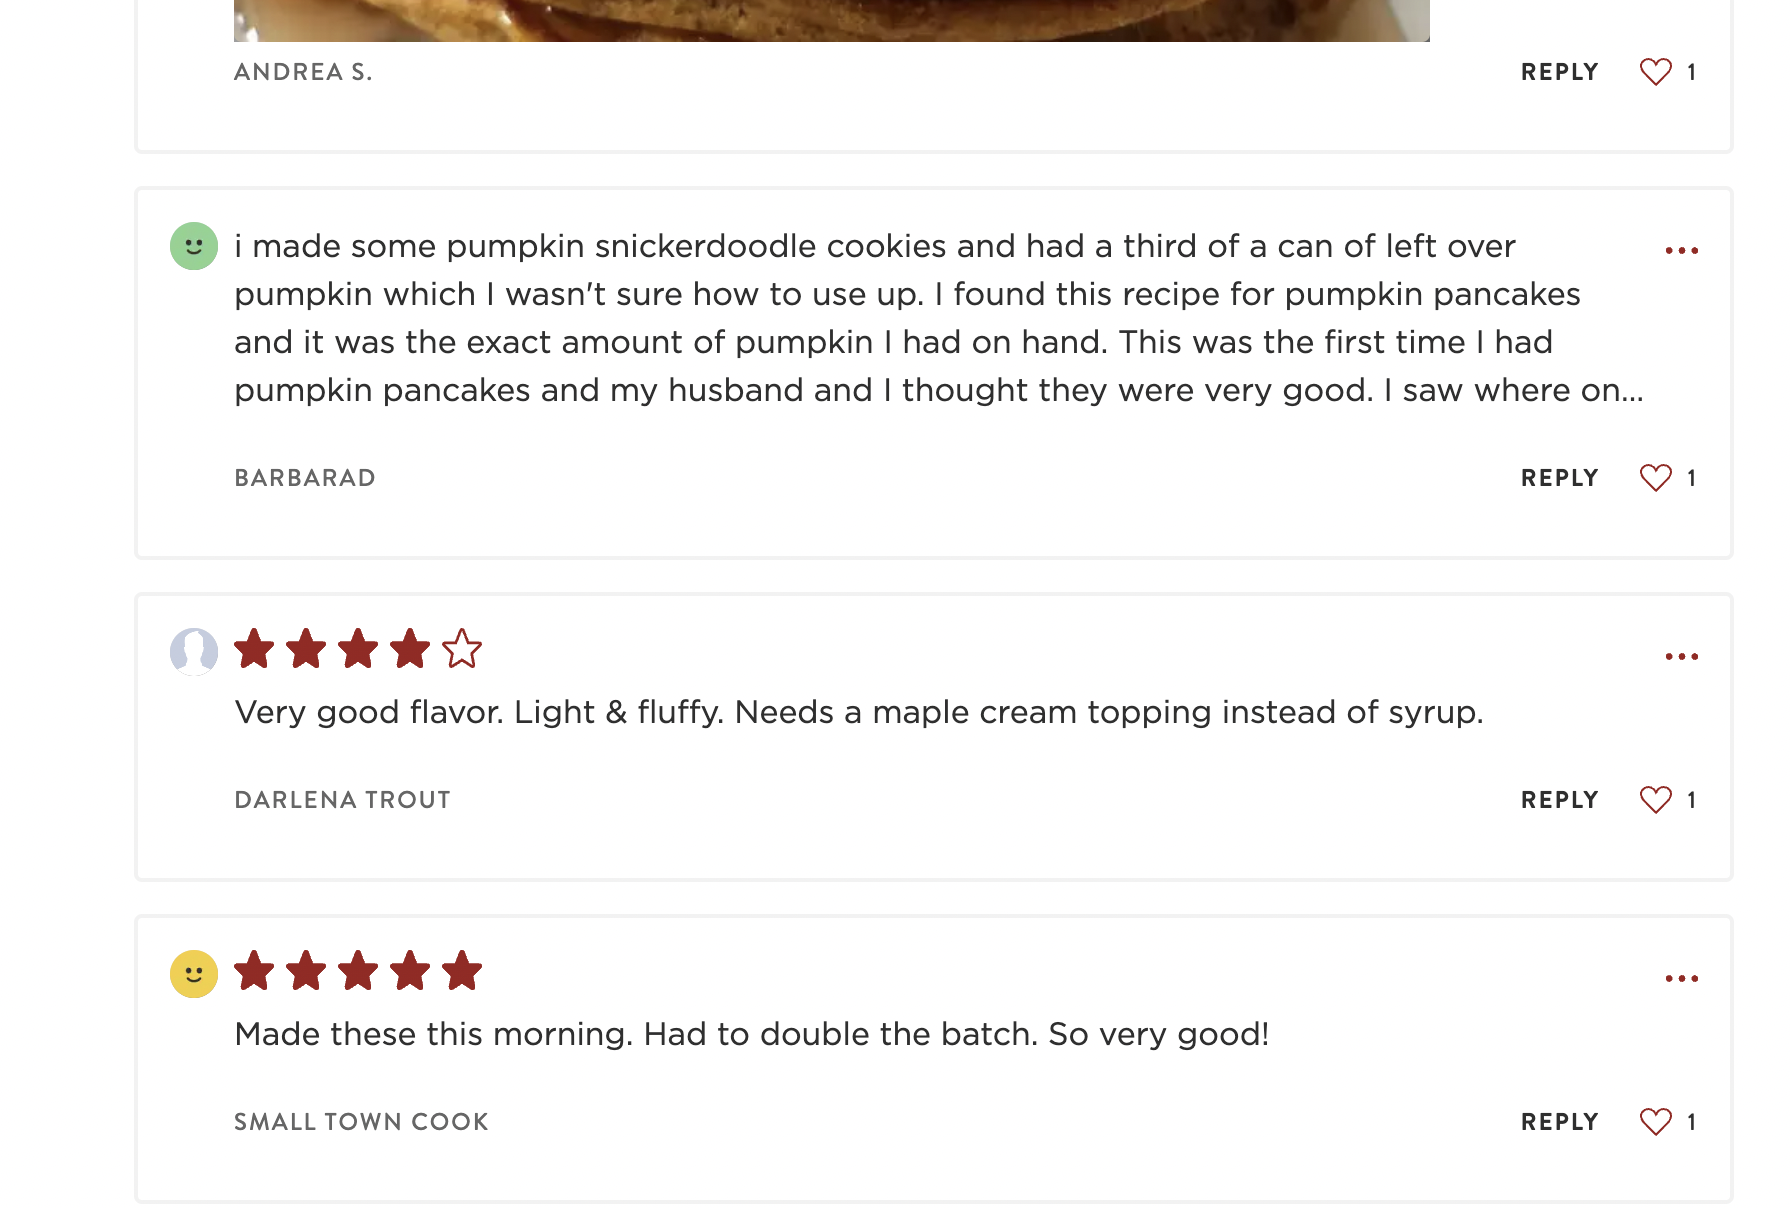
Task: Like BarbaraD's comment with the heart icon
Action: (1655, 478)
